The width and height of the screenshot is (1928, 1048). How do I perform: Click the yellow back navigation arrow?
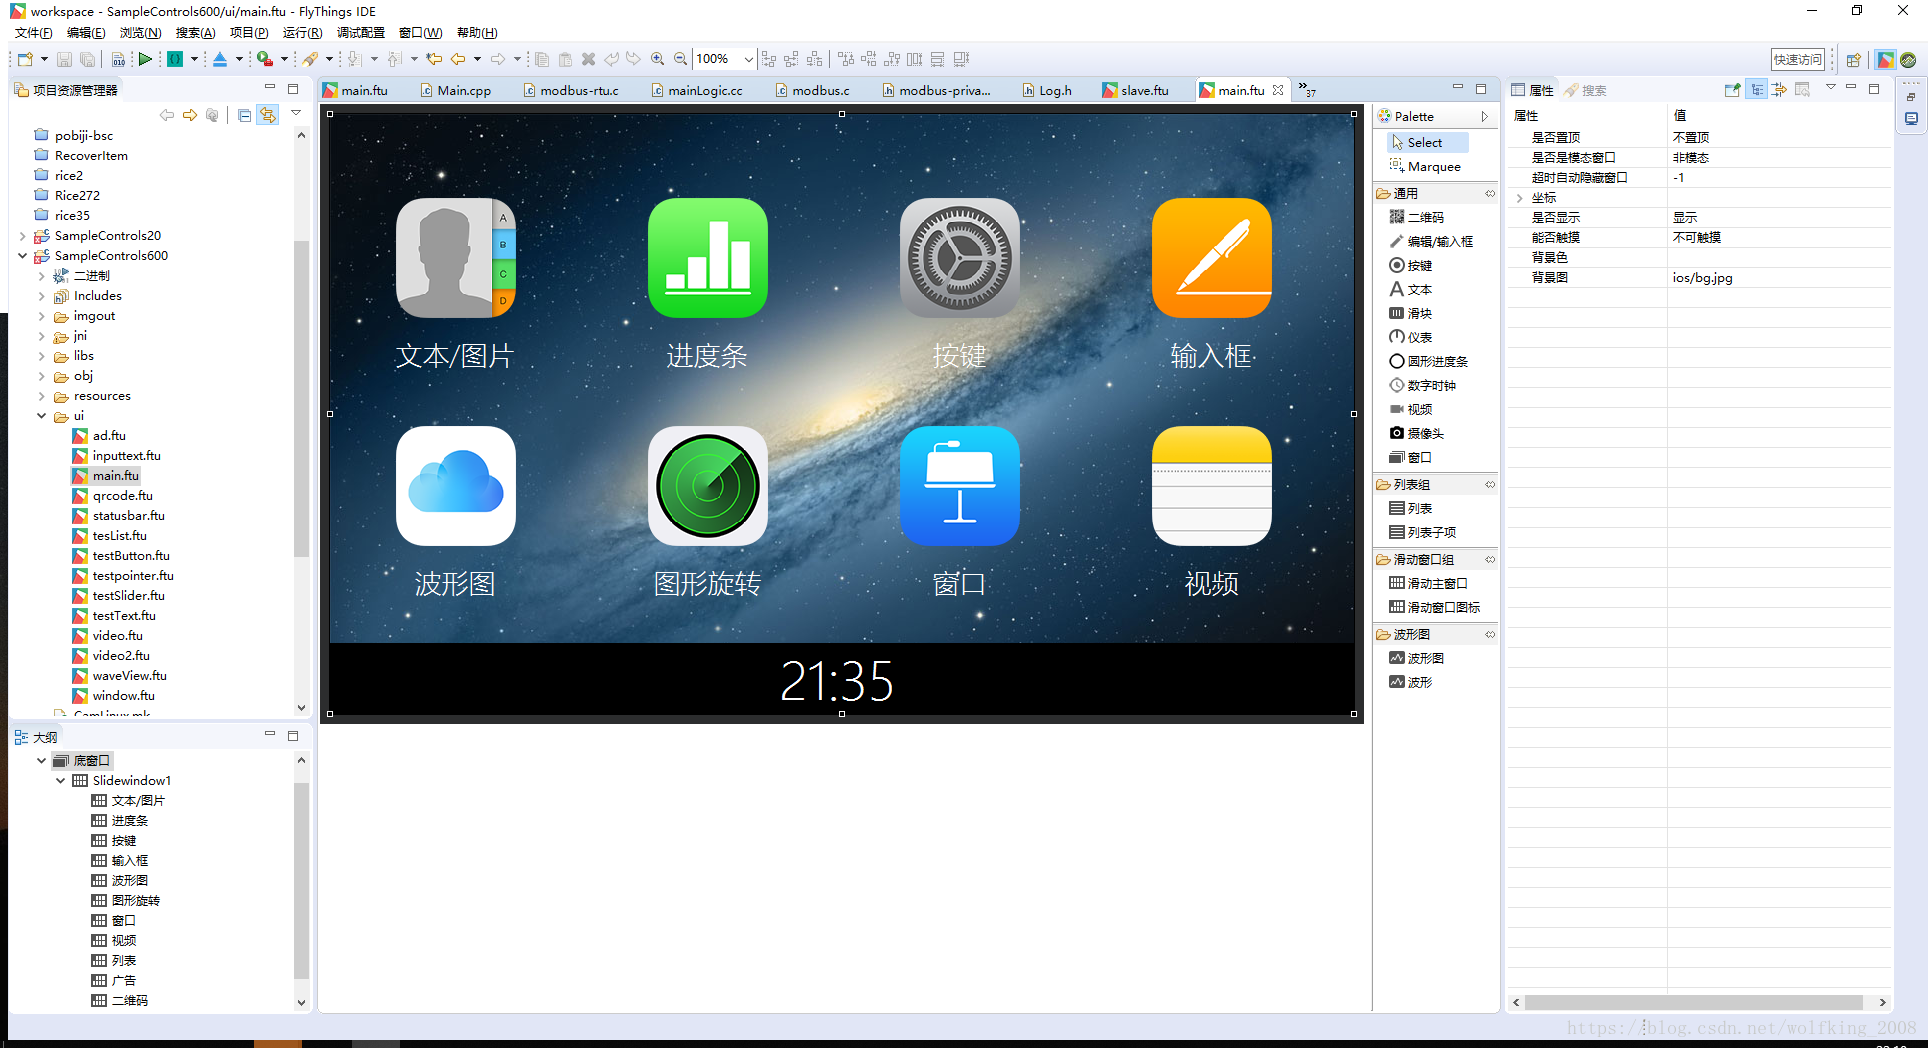(458, 59)
